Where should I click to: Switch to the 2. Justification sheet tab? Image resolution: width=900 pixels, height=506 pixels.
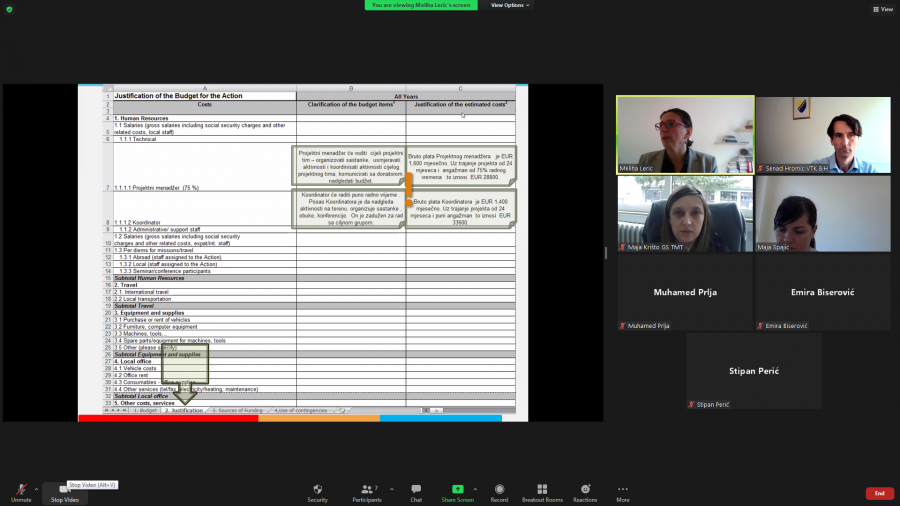tap(183, 411)
